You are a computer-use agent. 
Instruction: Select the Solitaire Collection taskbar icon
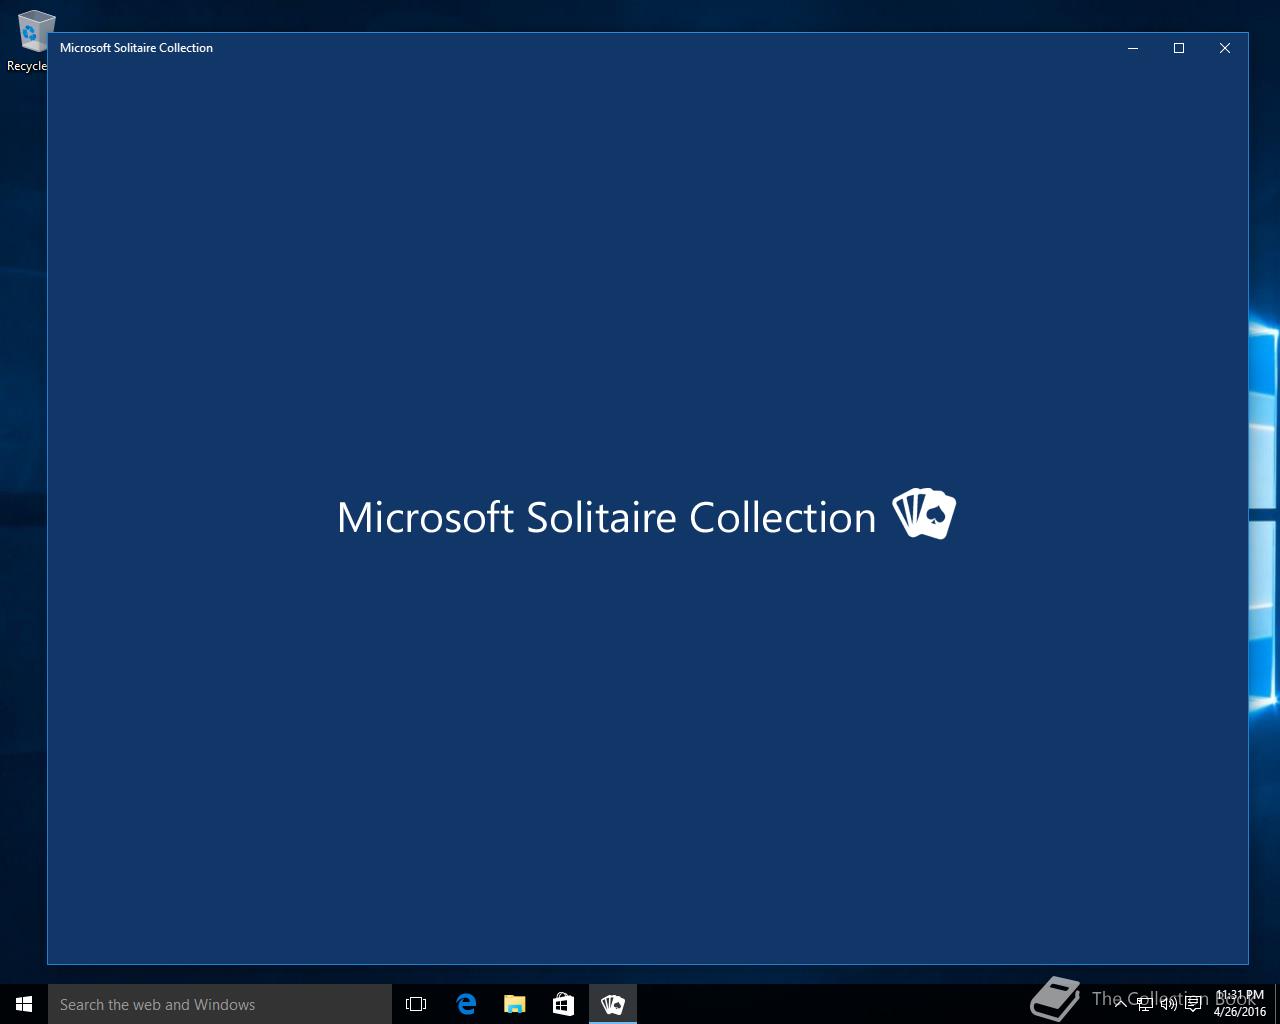(613, 1004)
